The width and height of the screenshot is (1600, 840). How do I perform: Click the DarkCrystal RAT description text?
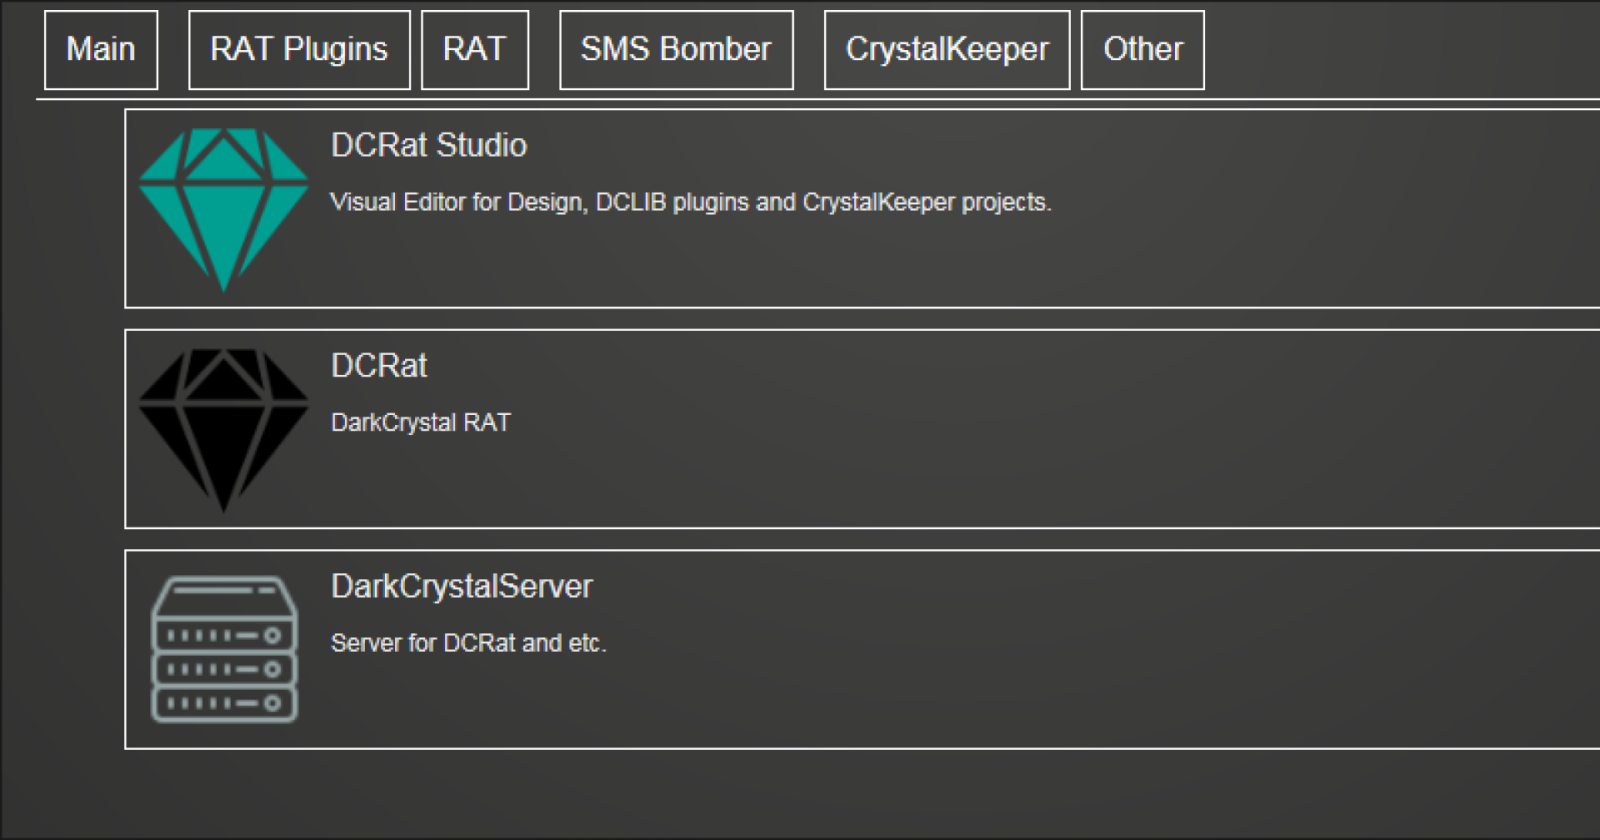[421, 423]
